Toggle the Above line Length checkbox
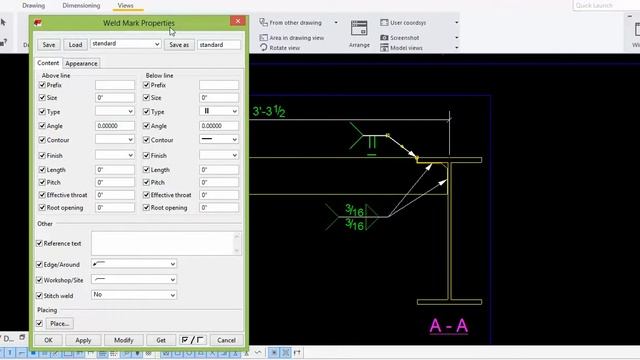This screenshot has height=360, width=640. coord(42,169)
